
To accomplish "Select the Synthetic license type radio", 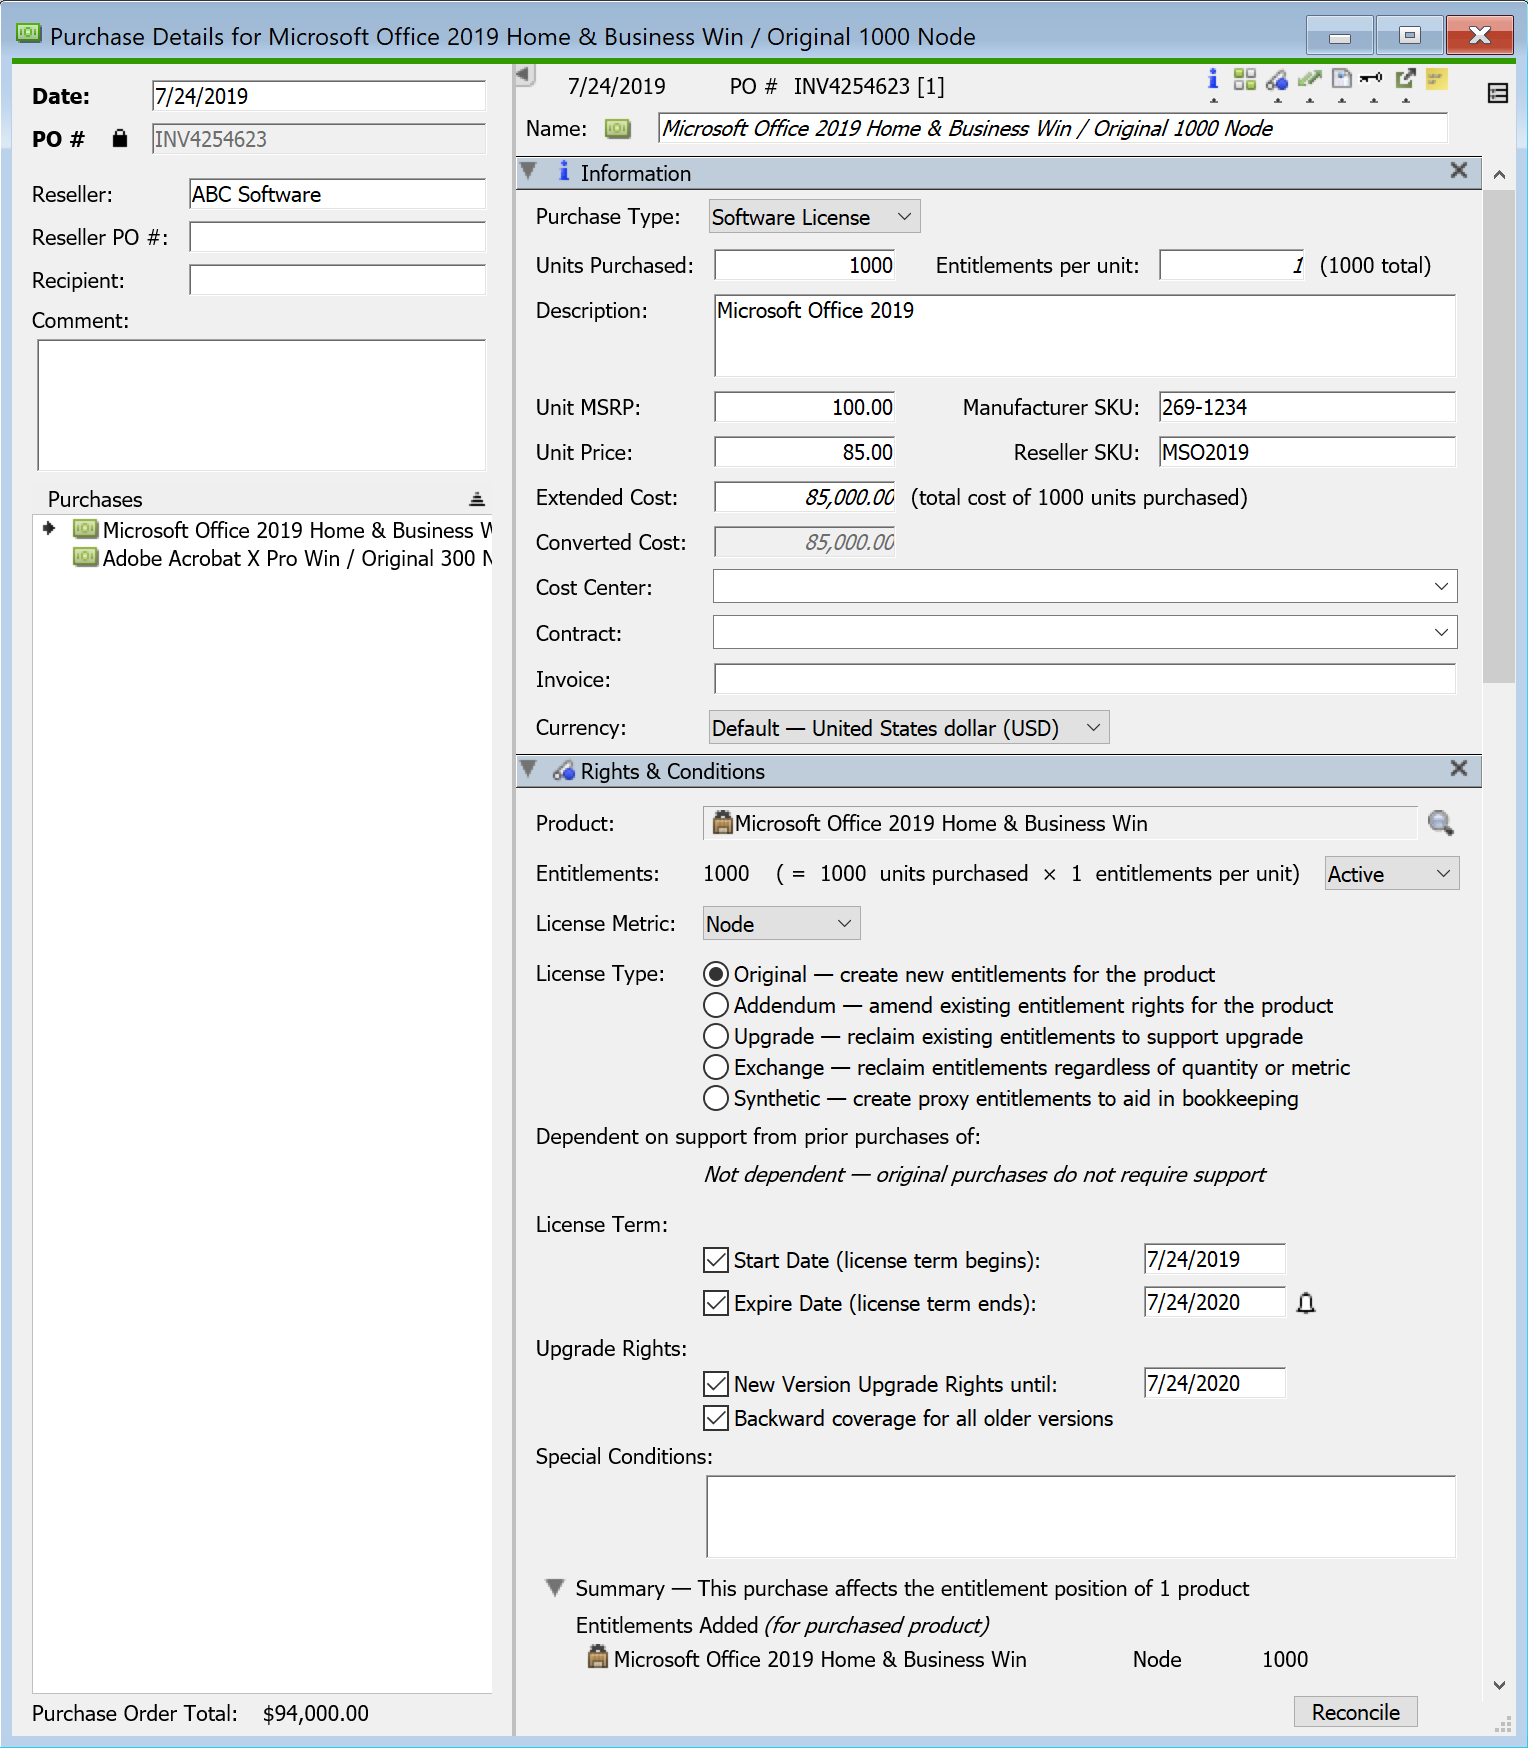I will click(x=716, y=1098).
